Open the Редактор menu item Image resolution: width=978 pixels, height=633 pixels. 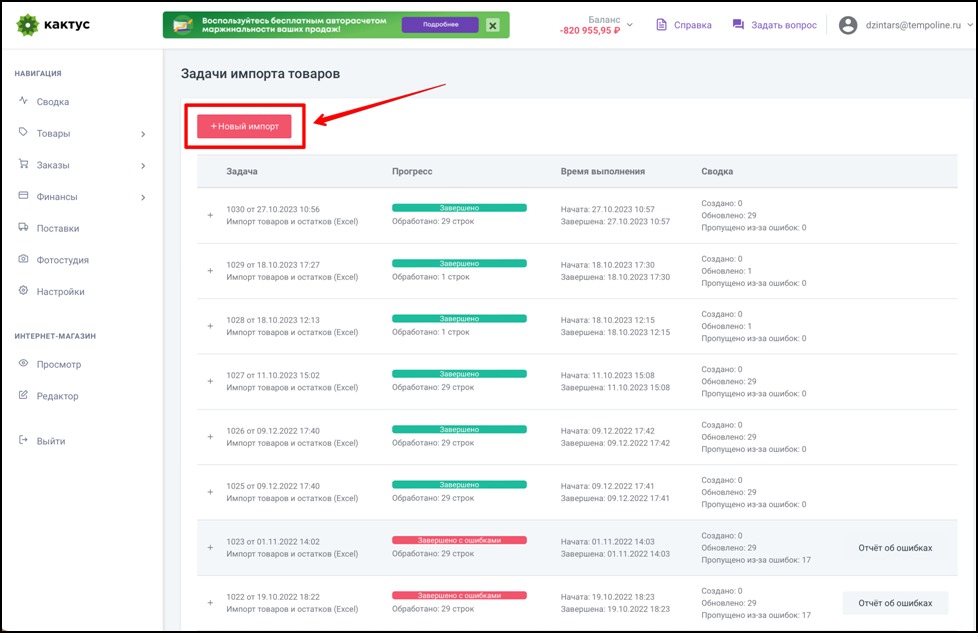tap(57, 396)
